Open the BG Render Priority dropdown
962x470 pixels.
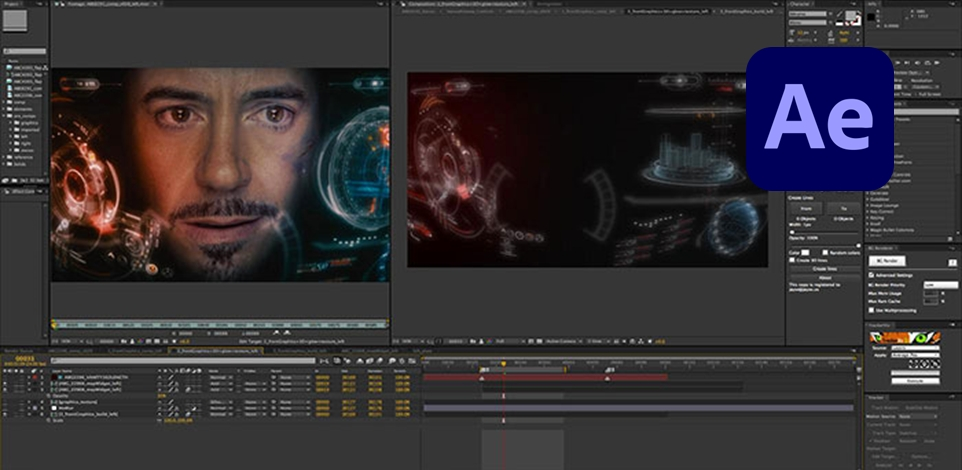coord(940,285)
